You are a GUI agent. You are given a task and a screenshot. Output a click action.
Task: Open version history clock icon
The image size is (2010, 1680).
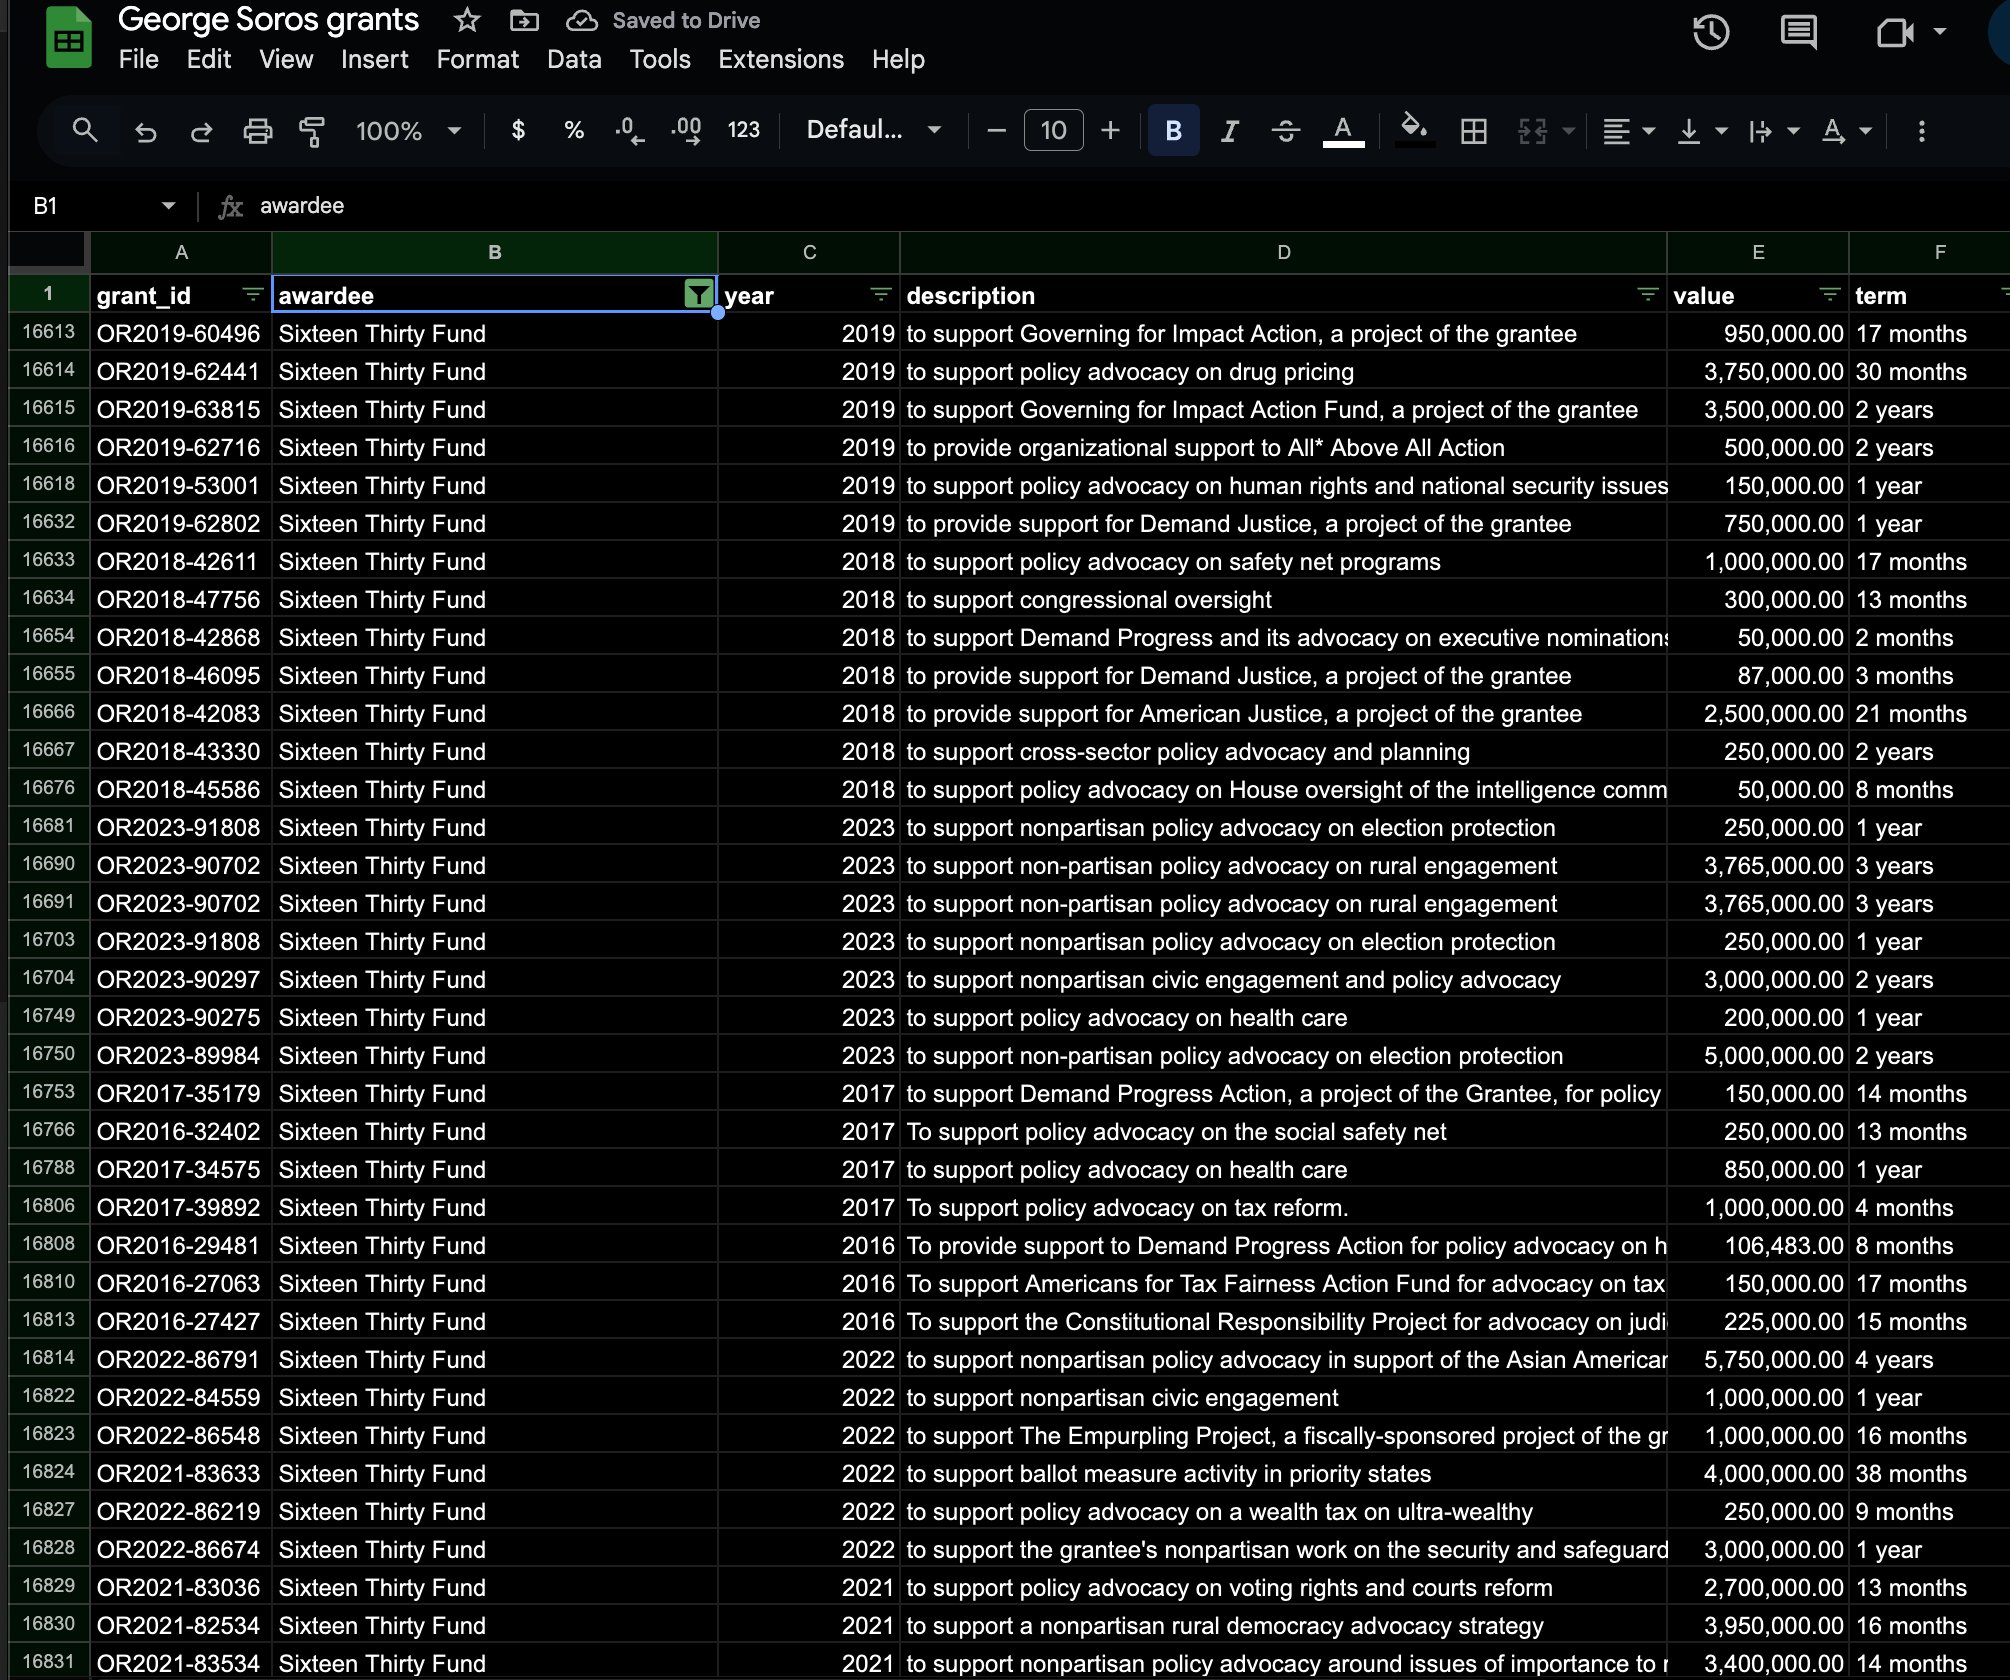1710,32
